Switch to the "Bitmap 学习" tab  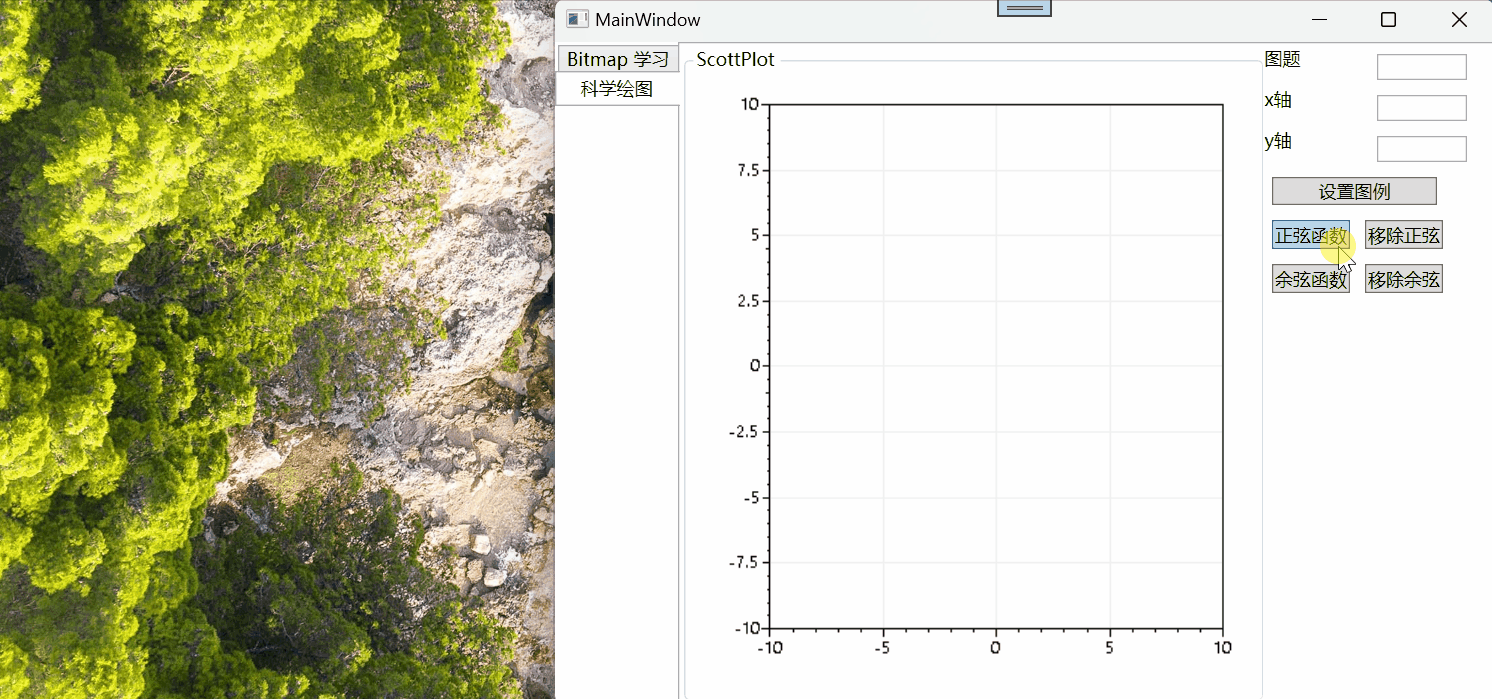(x=617, y=58)
